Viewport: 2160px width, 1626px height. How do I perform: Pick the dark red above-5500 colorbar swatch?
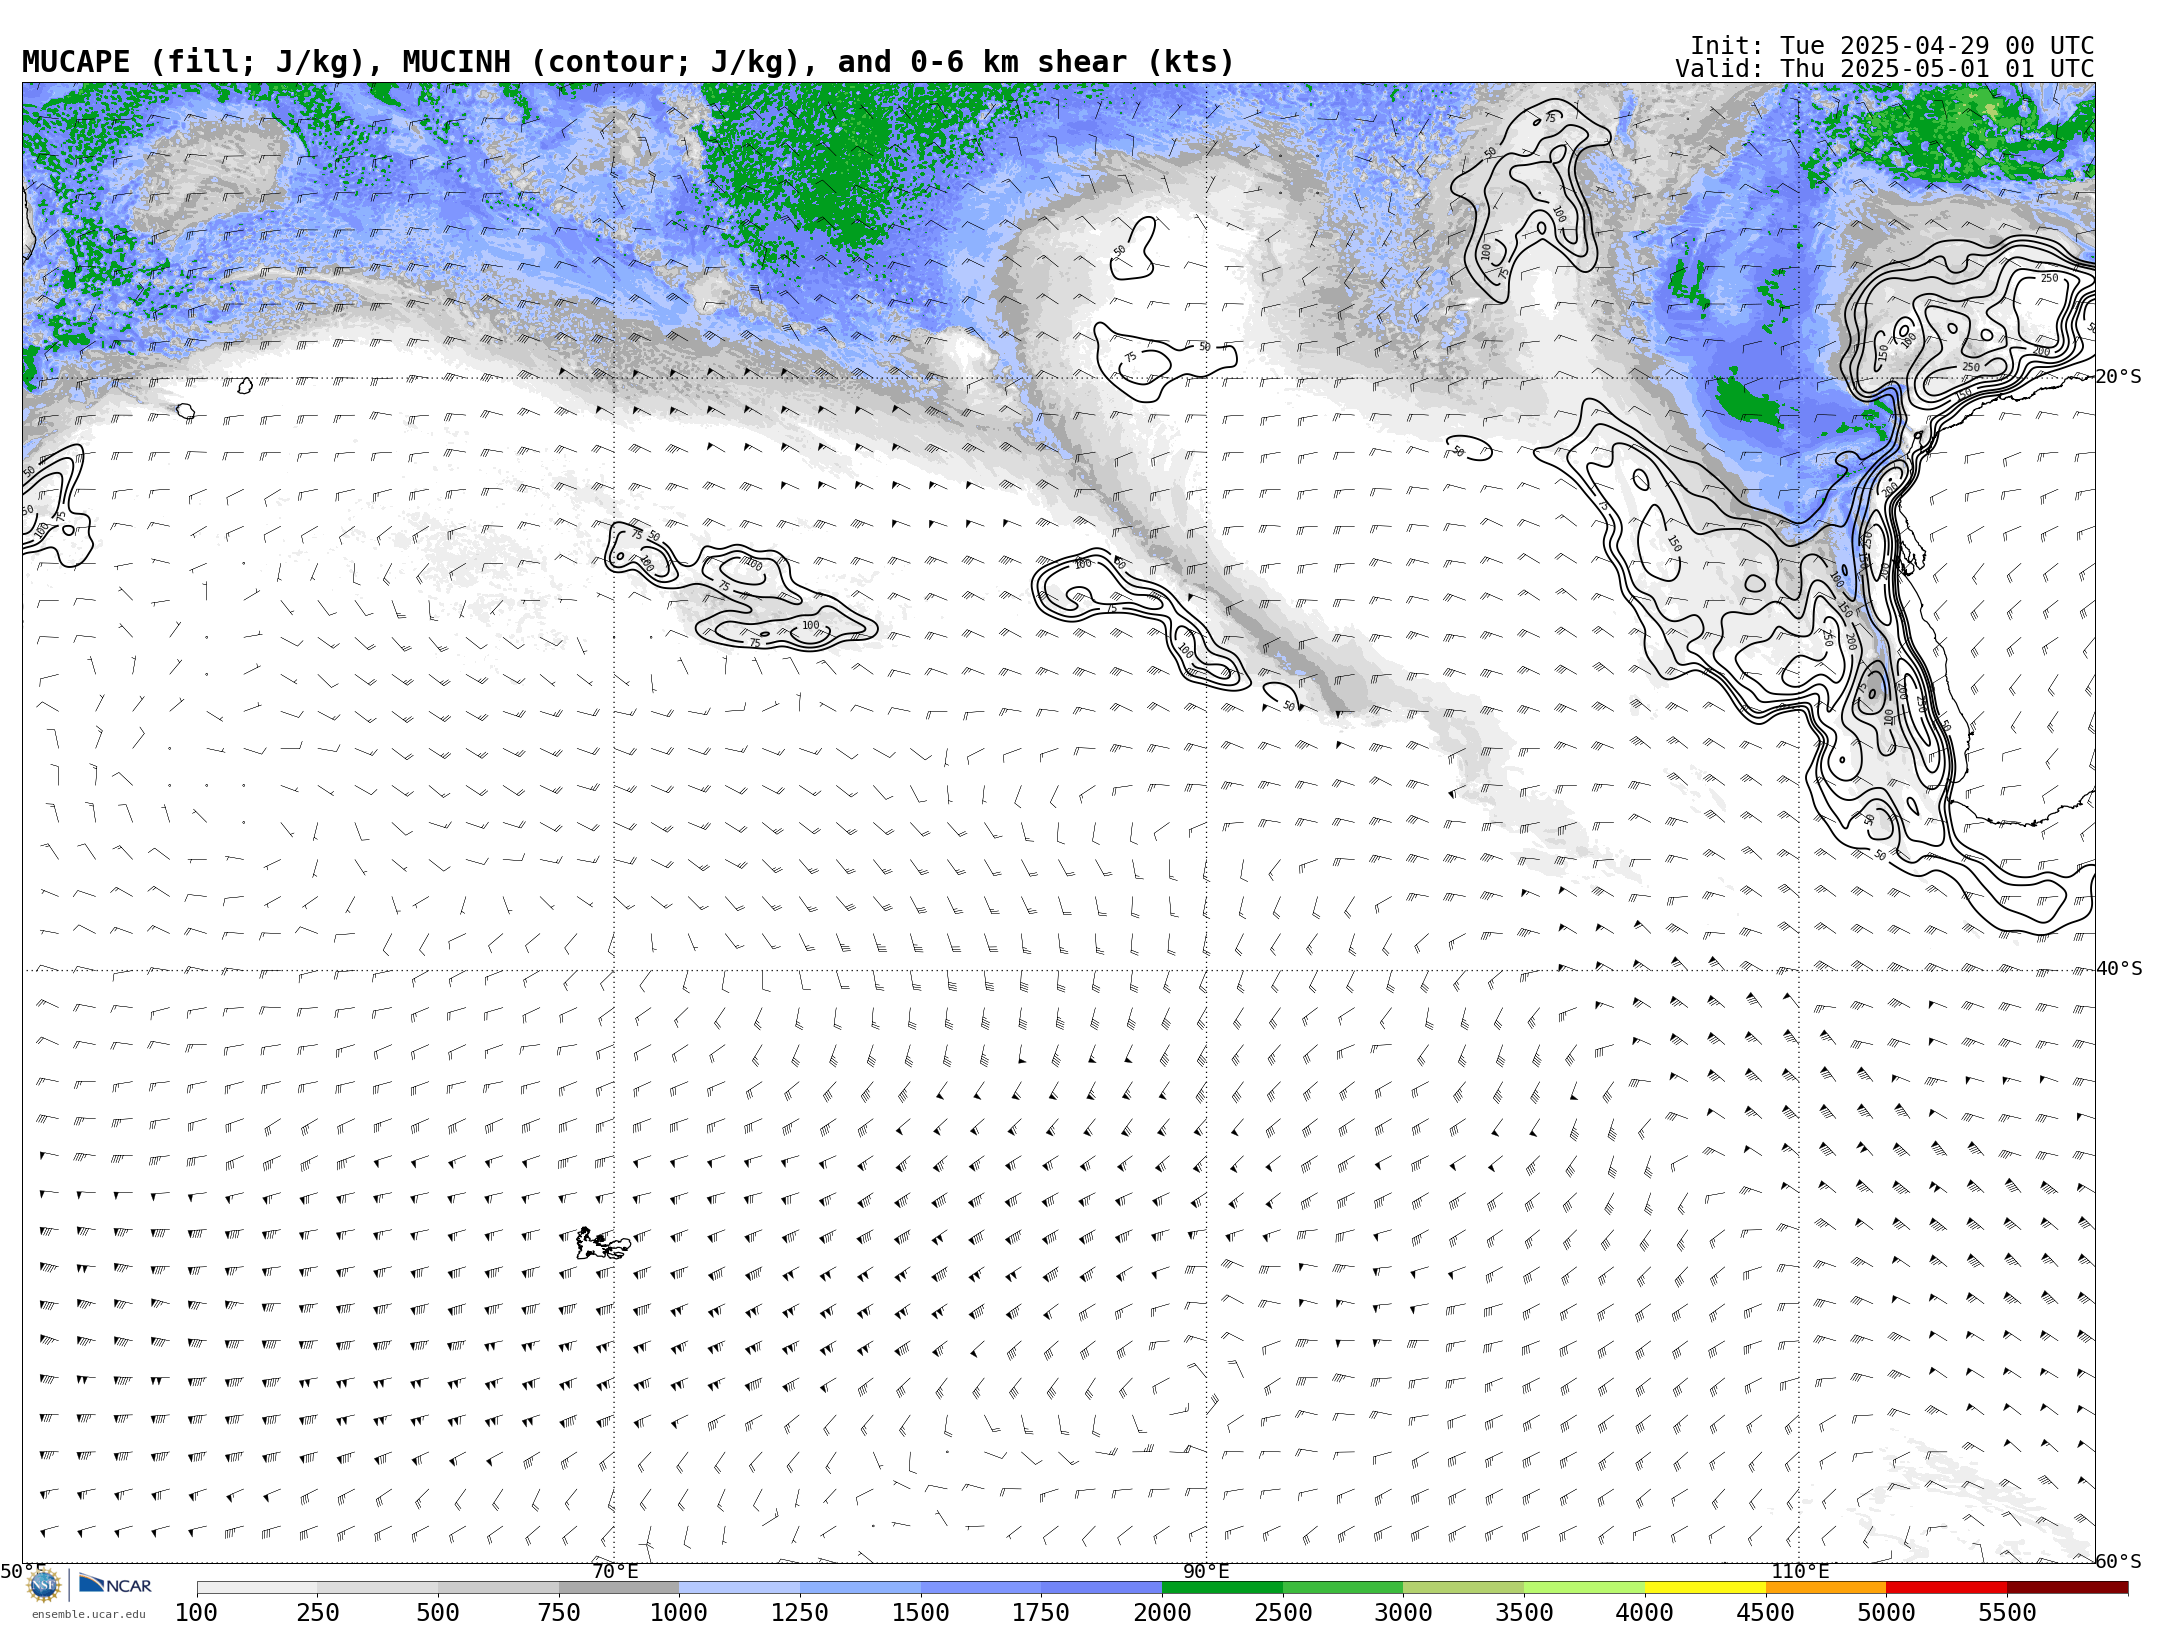2067,1588
